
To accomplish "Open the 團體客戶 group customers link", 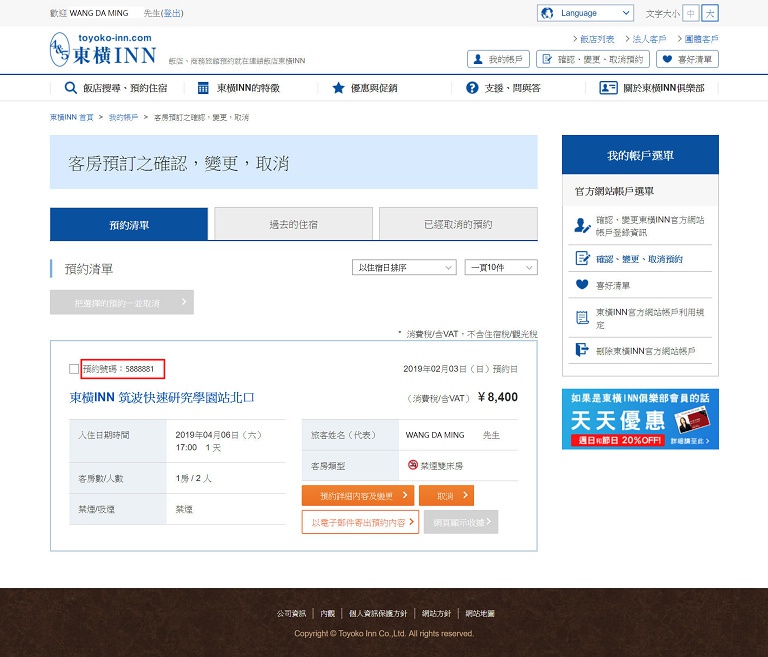I will click(701, 39).
